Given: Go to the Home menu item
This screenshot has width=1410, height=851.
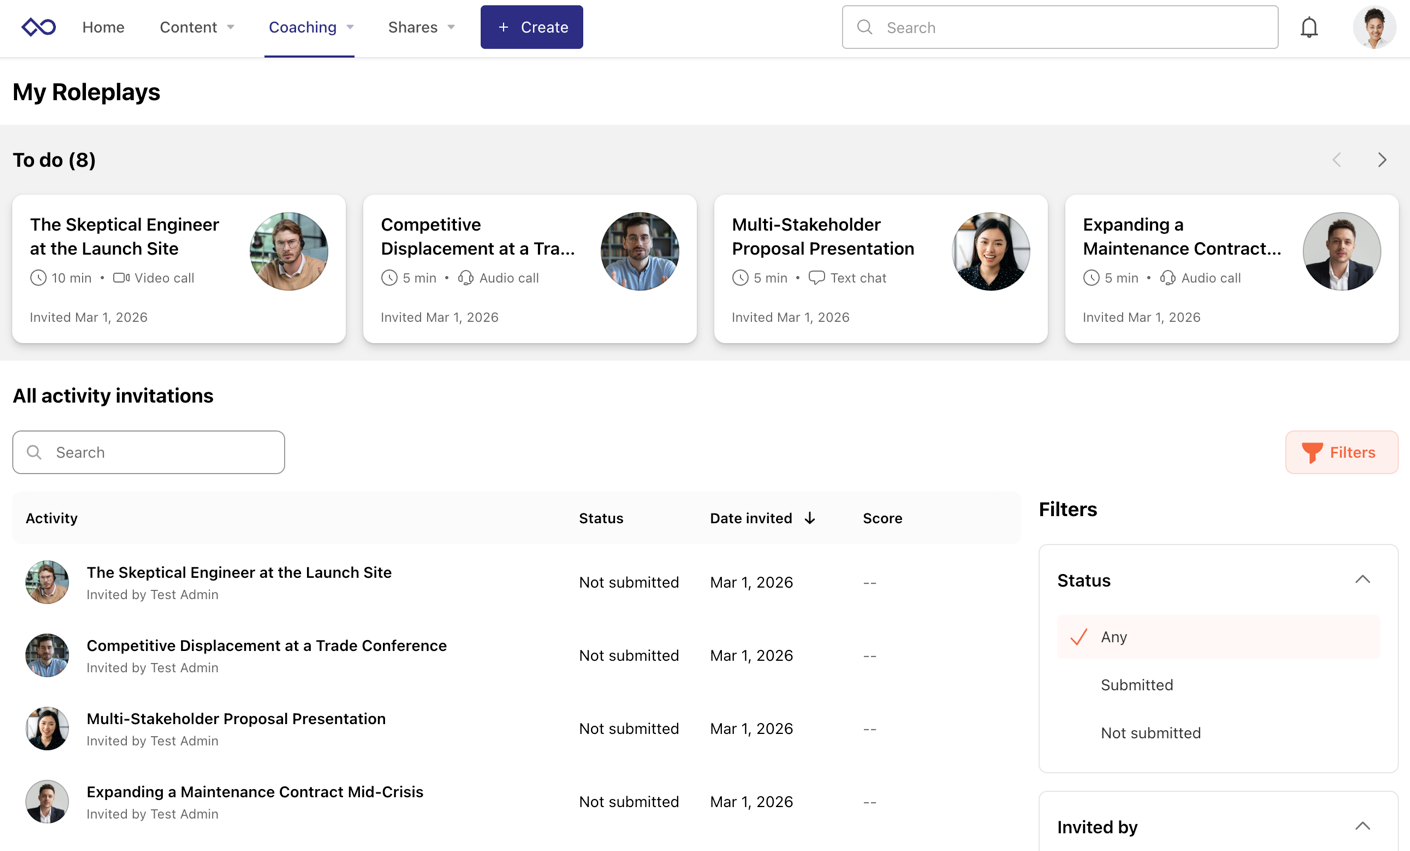Looking at the screenshot, I should point(103,27).
